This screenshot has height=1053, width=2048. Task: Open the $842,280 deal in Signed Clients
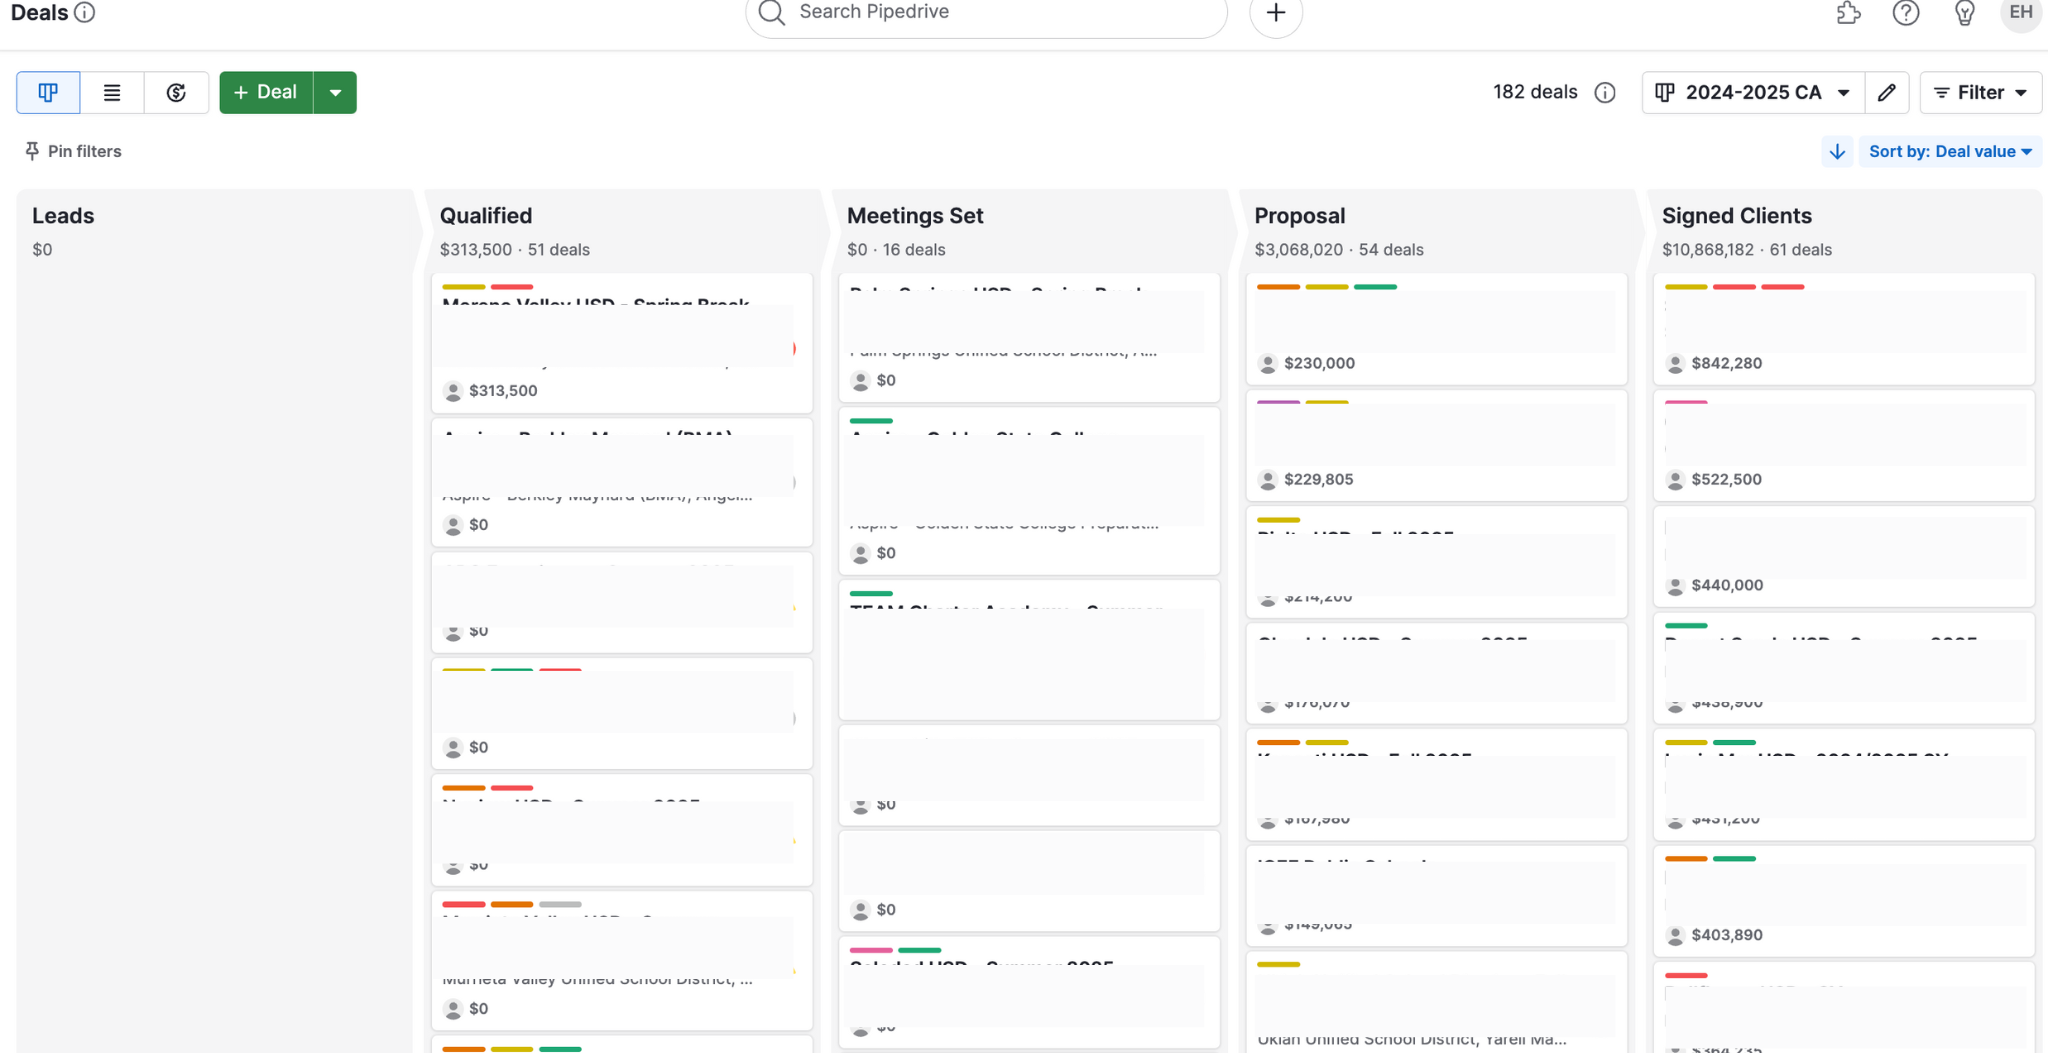pyautogui.click(x=1844, y=329)
